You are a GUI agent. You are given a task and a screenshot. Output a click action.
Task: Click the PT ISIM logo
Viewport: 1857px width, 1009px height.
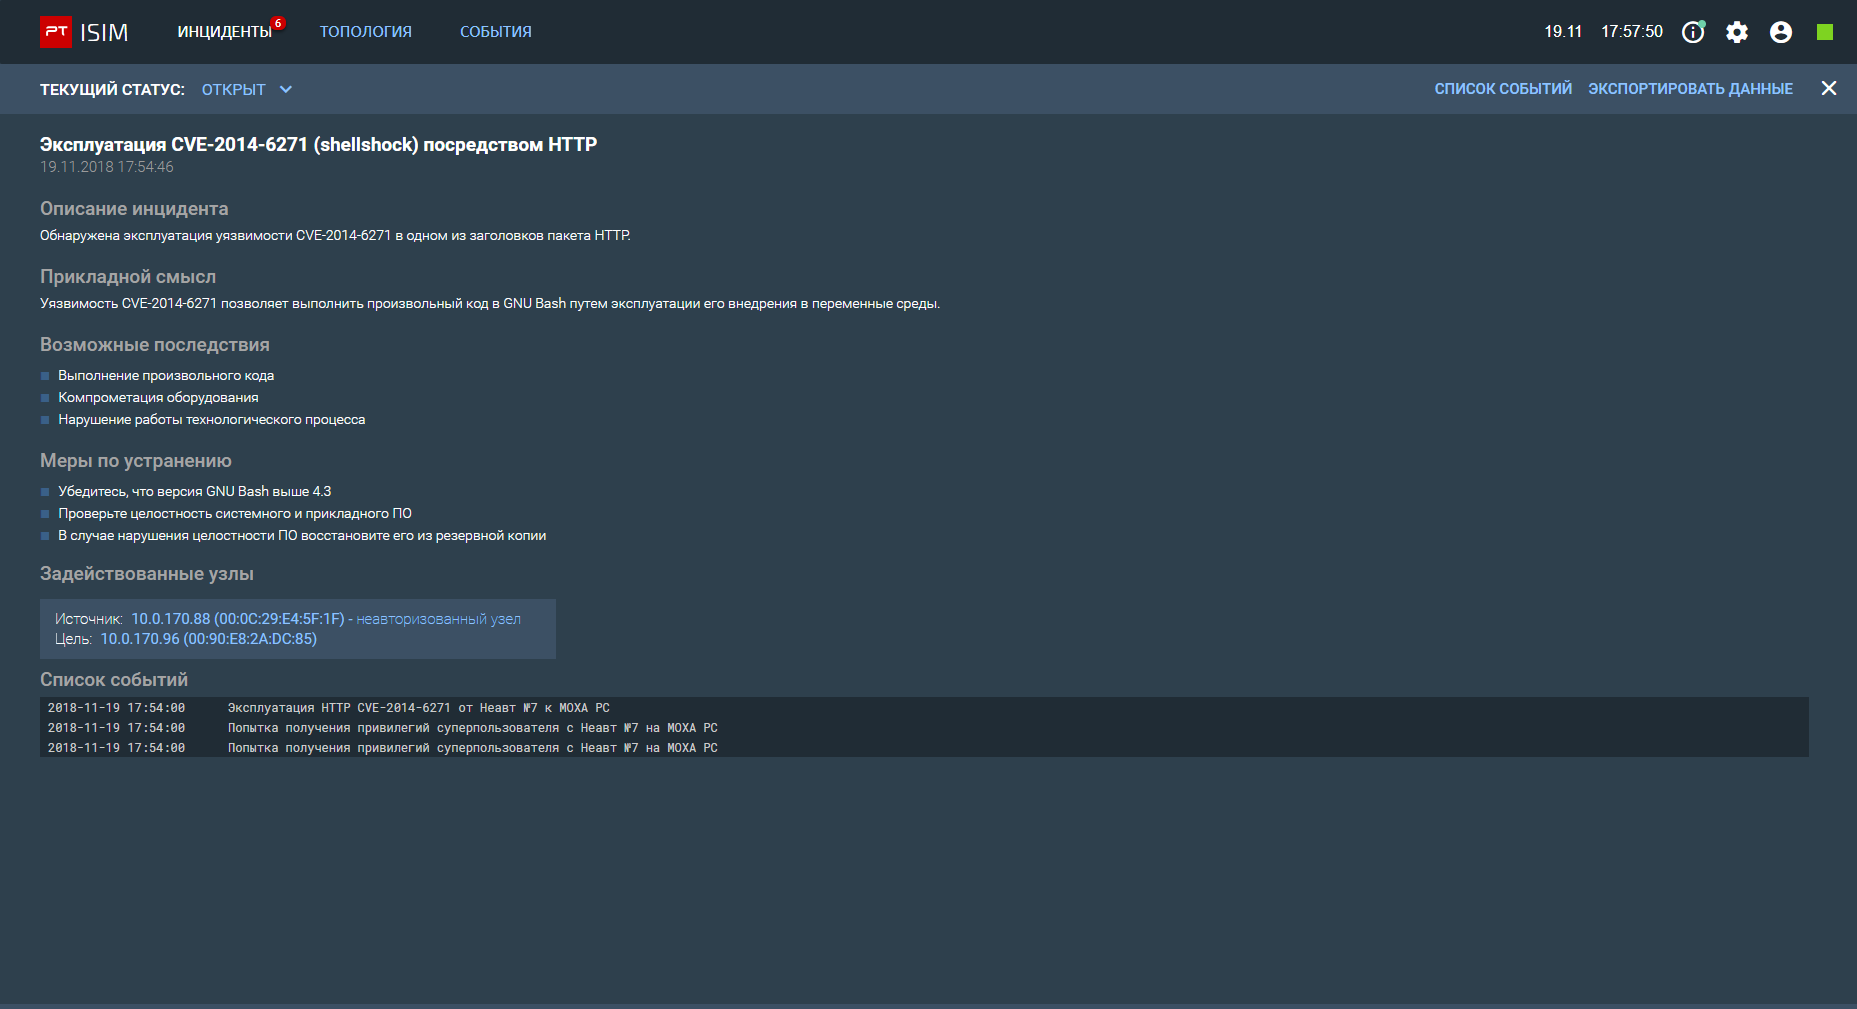[x=84, y=32]
